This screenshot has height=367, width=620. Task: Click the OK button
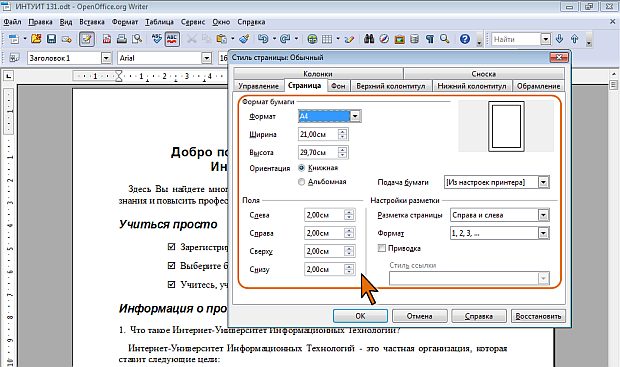(360, 316)
